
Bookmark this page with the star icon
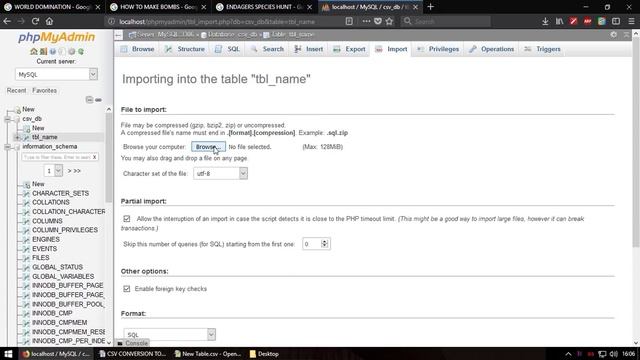pos(389,21)
